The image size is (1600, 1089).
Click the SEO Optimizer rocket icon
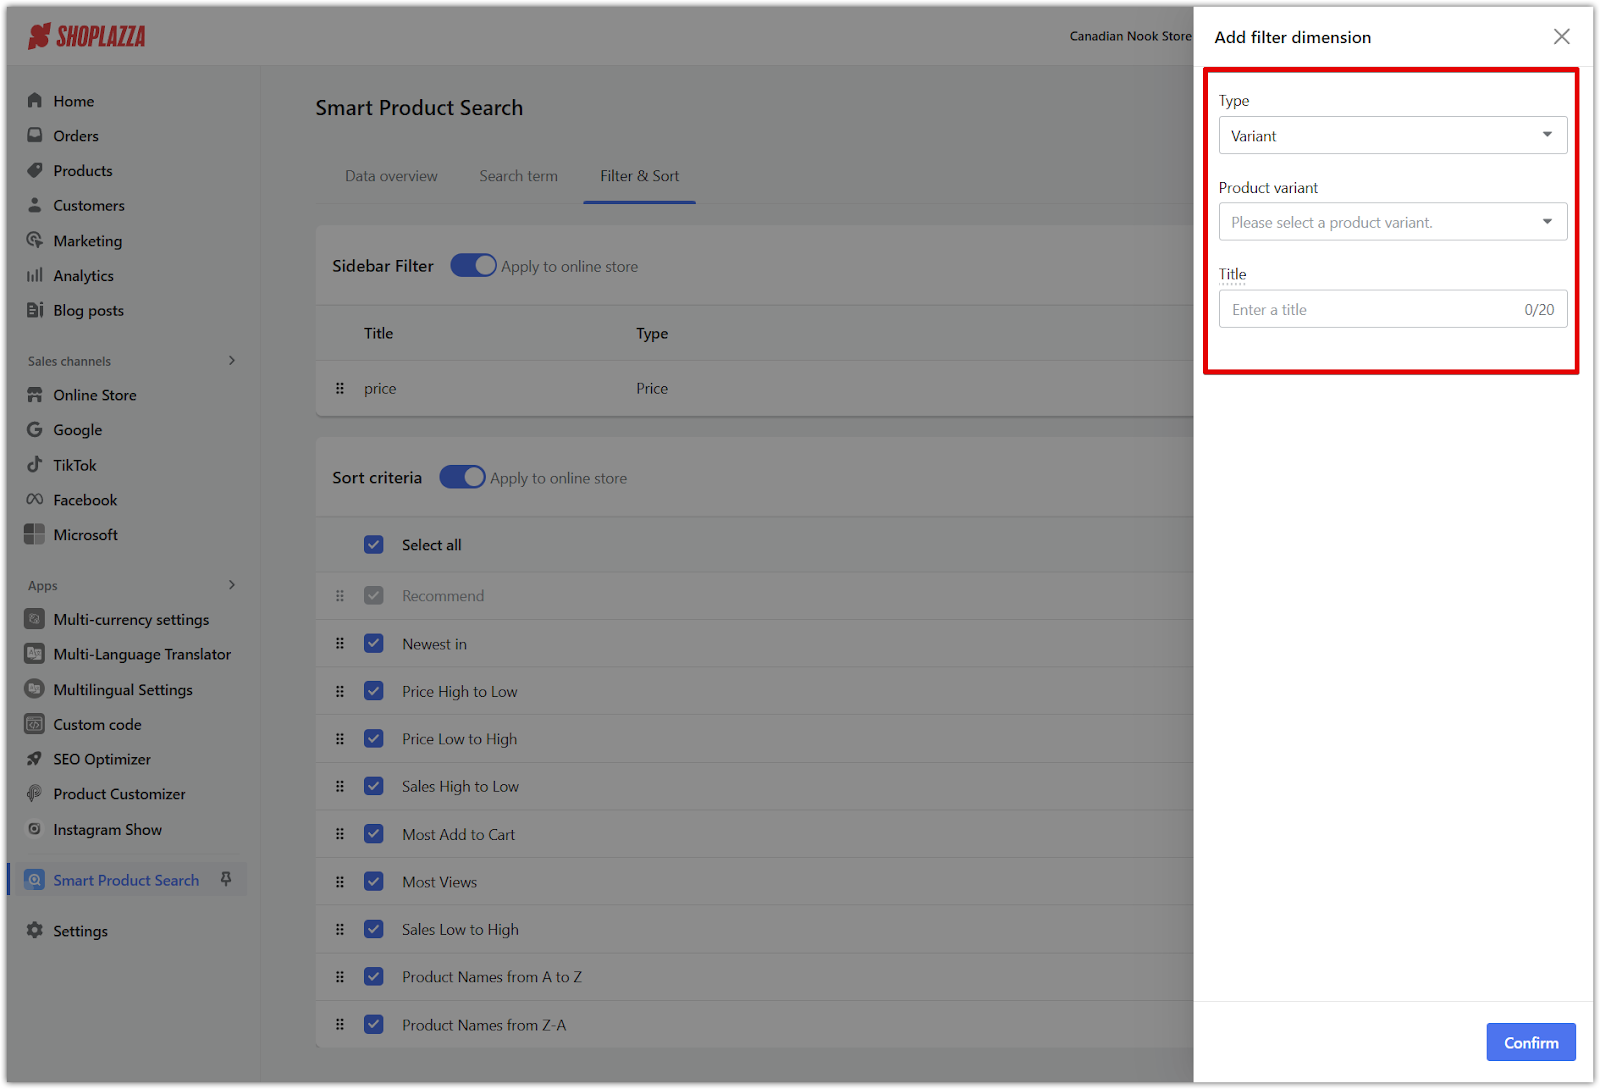(35, 759)
